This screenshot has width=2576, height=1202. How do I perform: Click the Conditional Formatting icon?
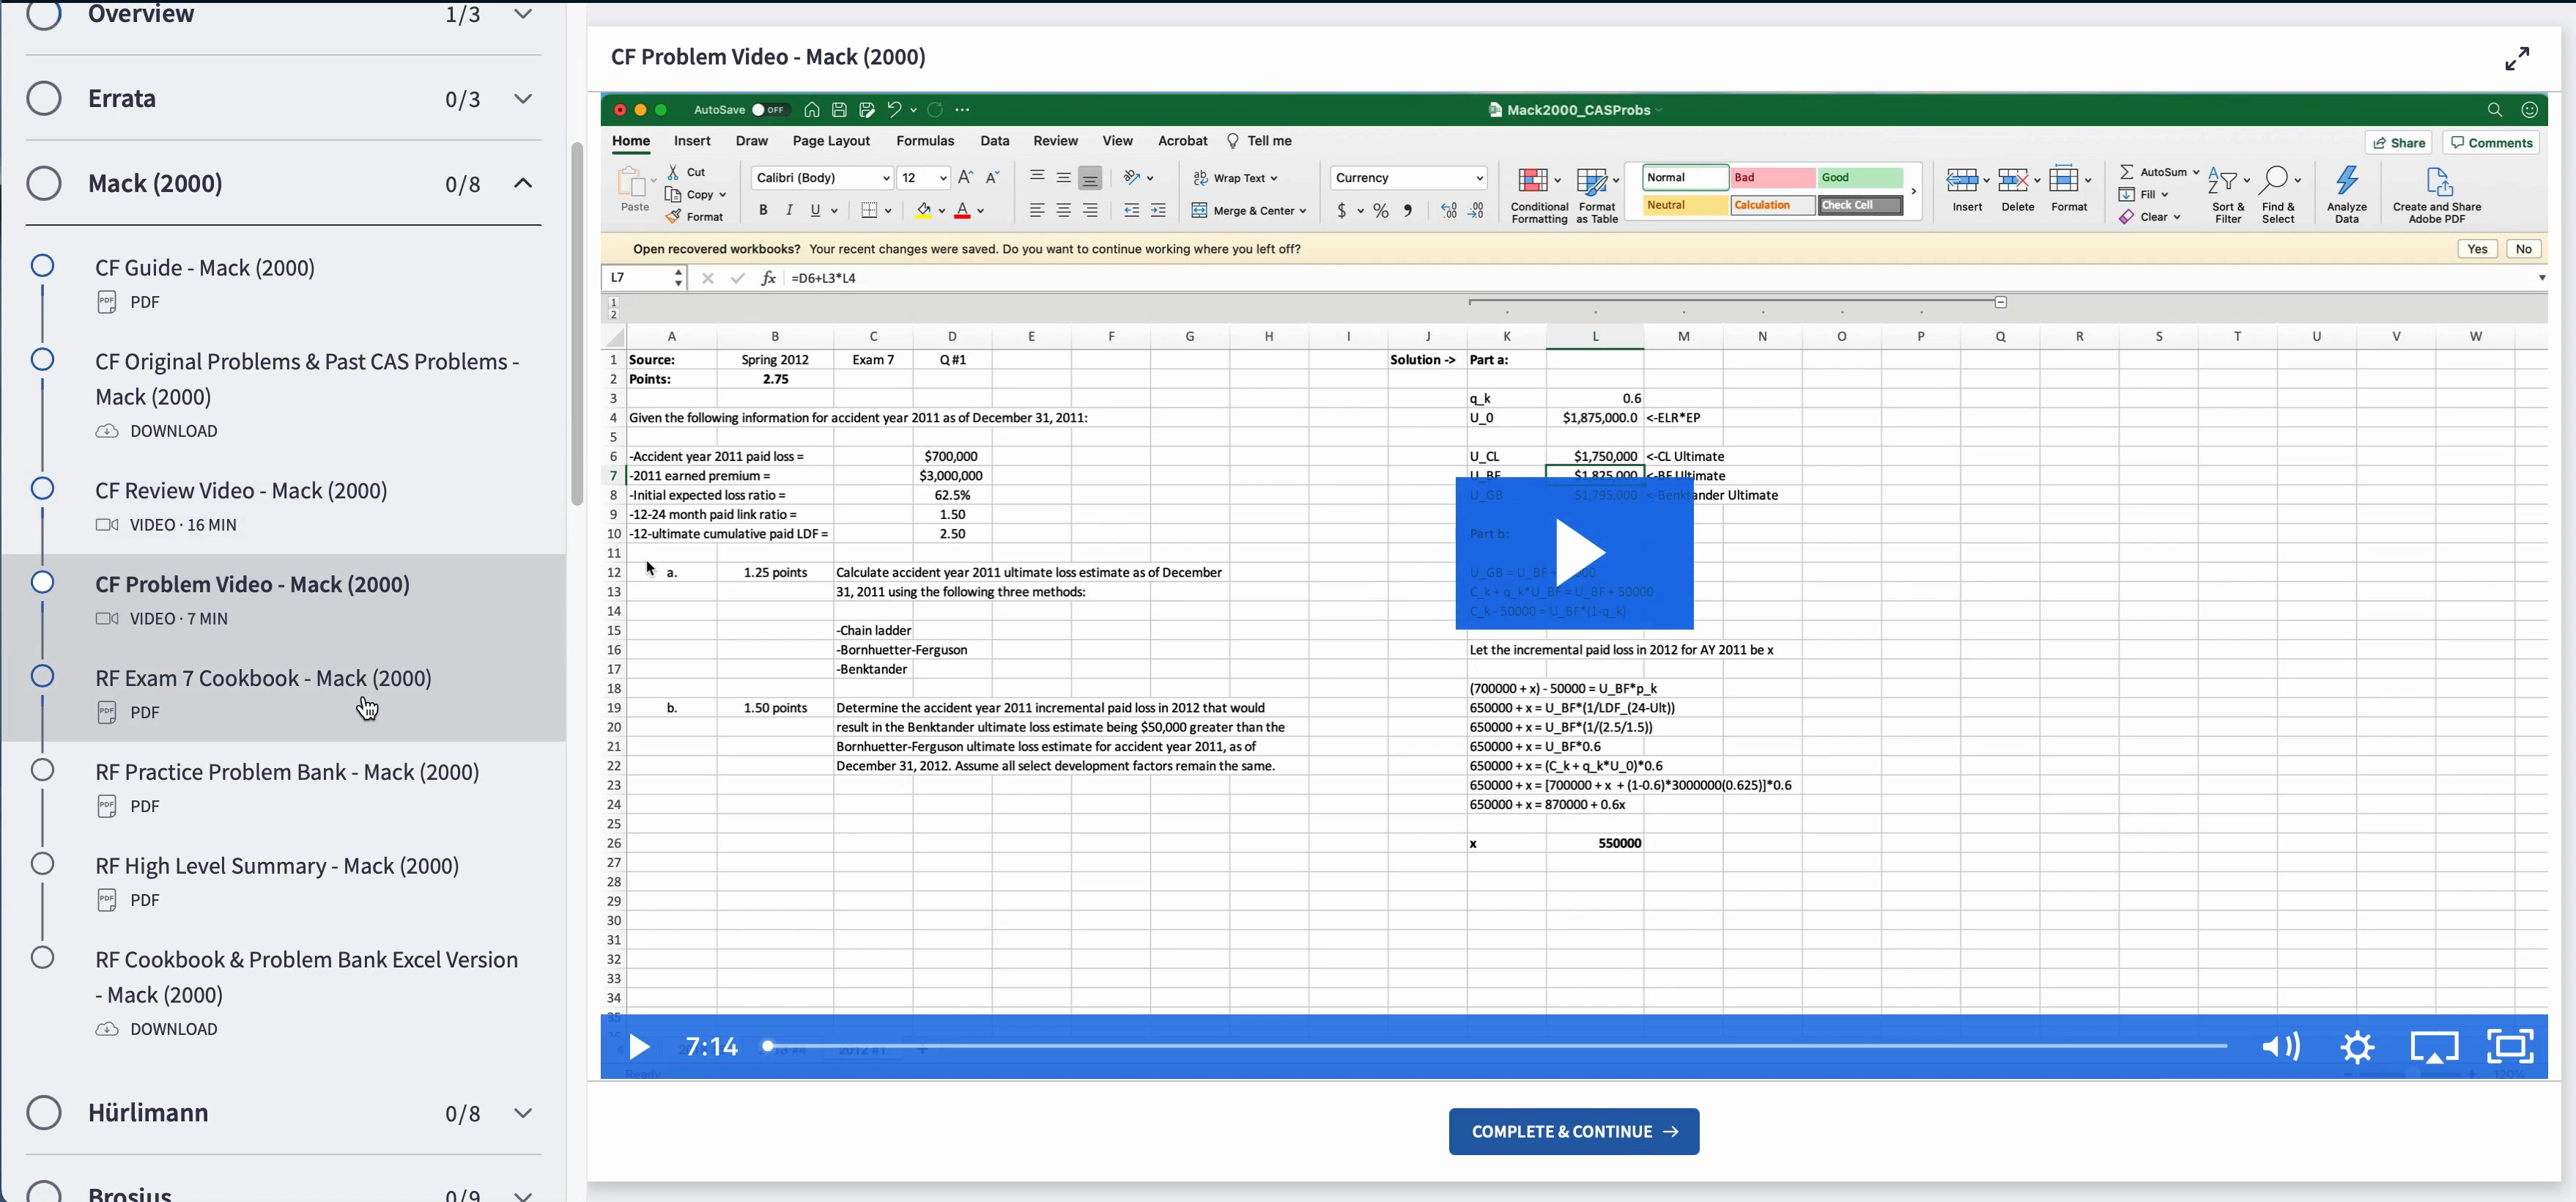coord(1533,181)
